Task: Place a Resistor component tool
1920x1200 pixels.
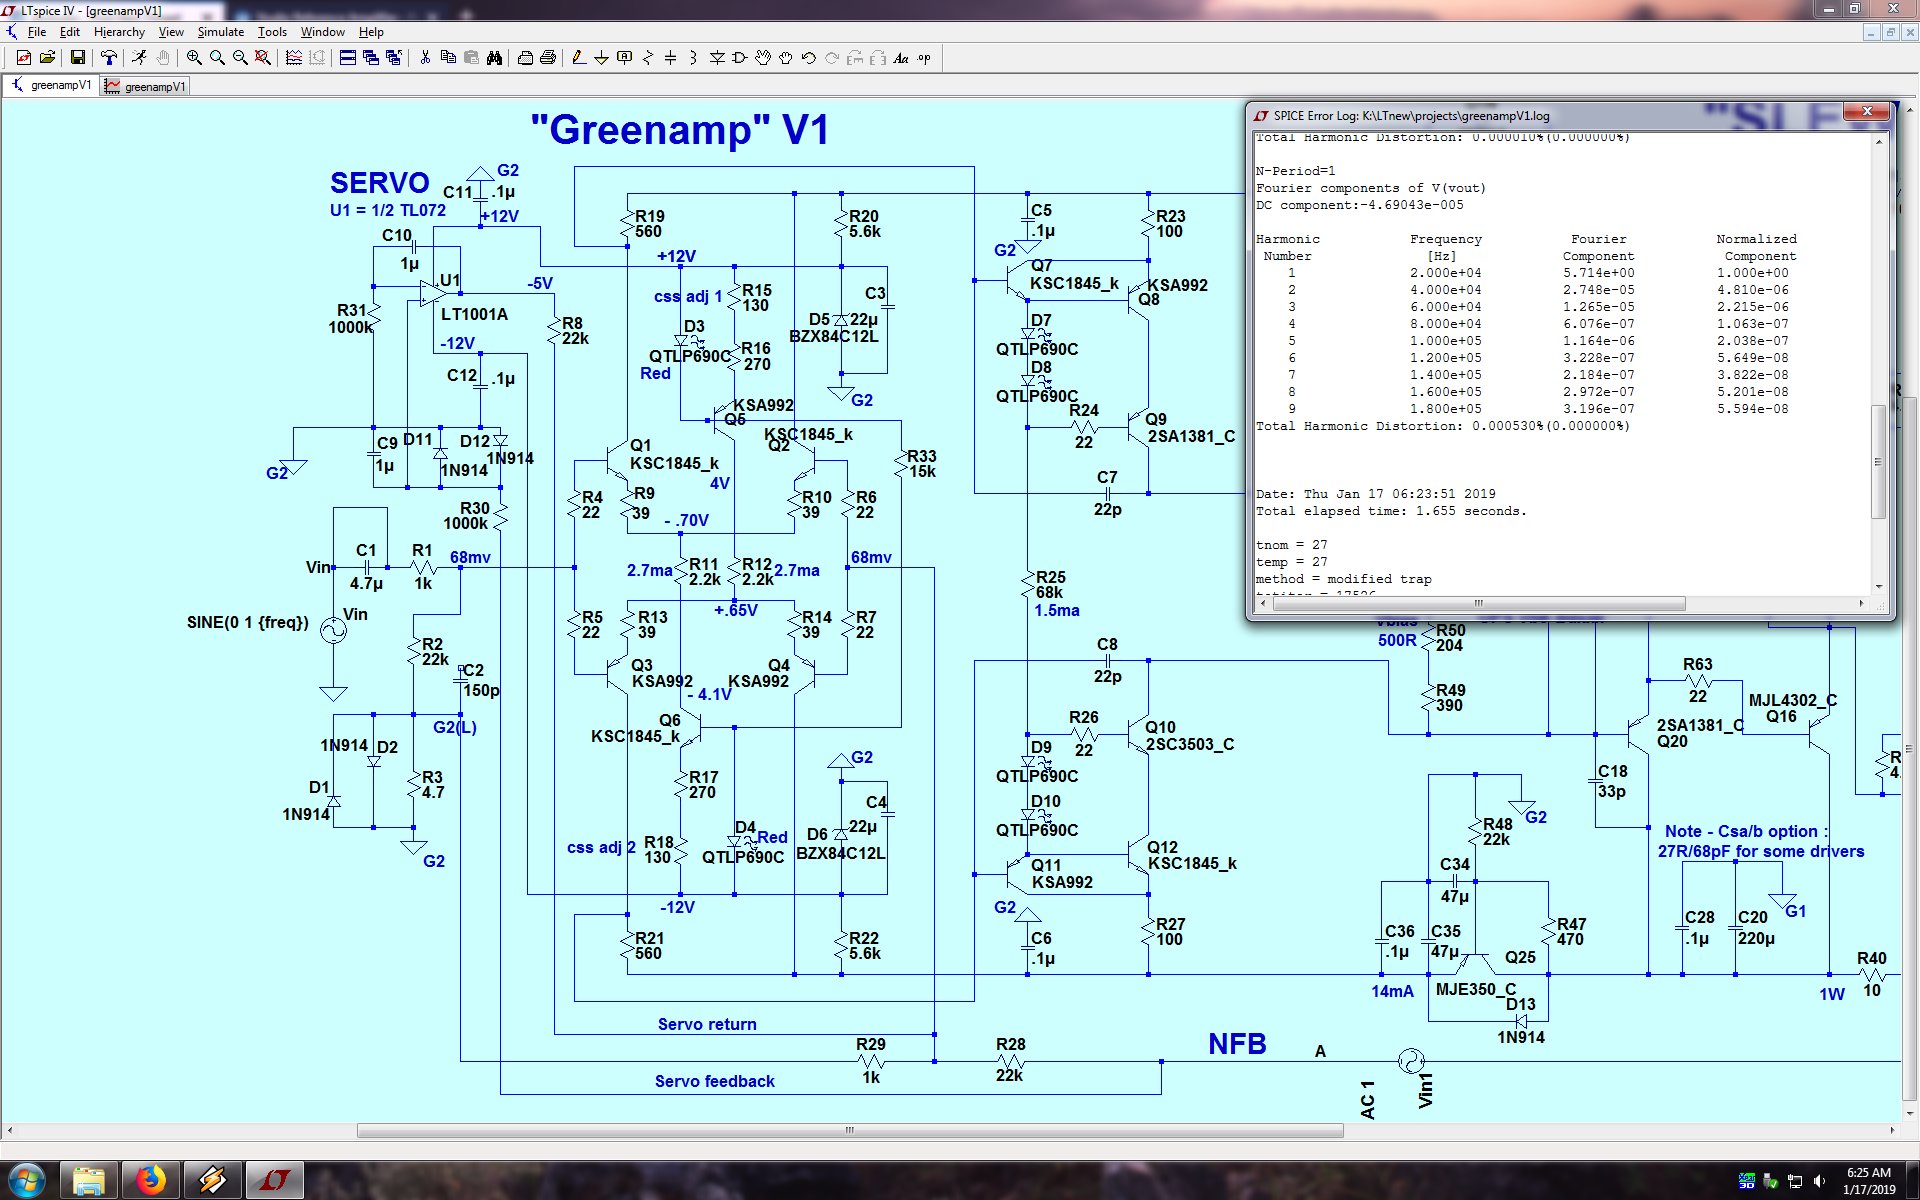Action: pos(648,58)
